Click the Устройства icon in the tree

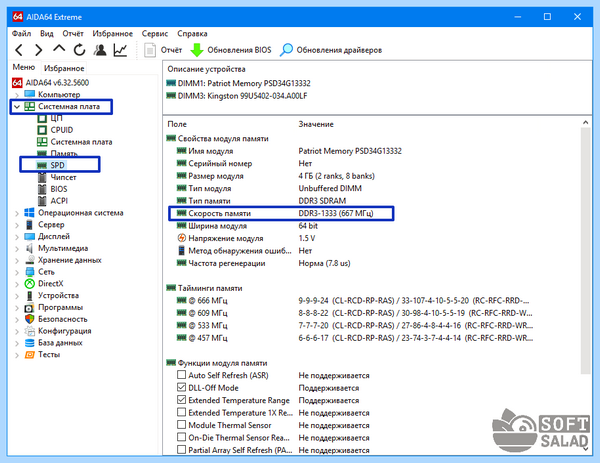29,296
